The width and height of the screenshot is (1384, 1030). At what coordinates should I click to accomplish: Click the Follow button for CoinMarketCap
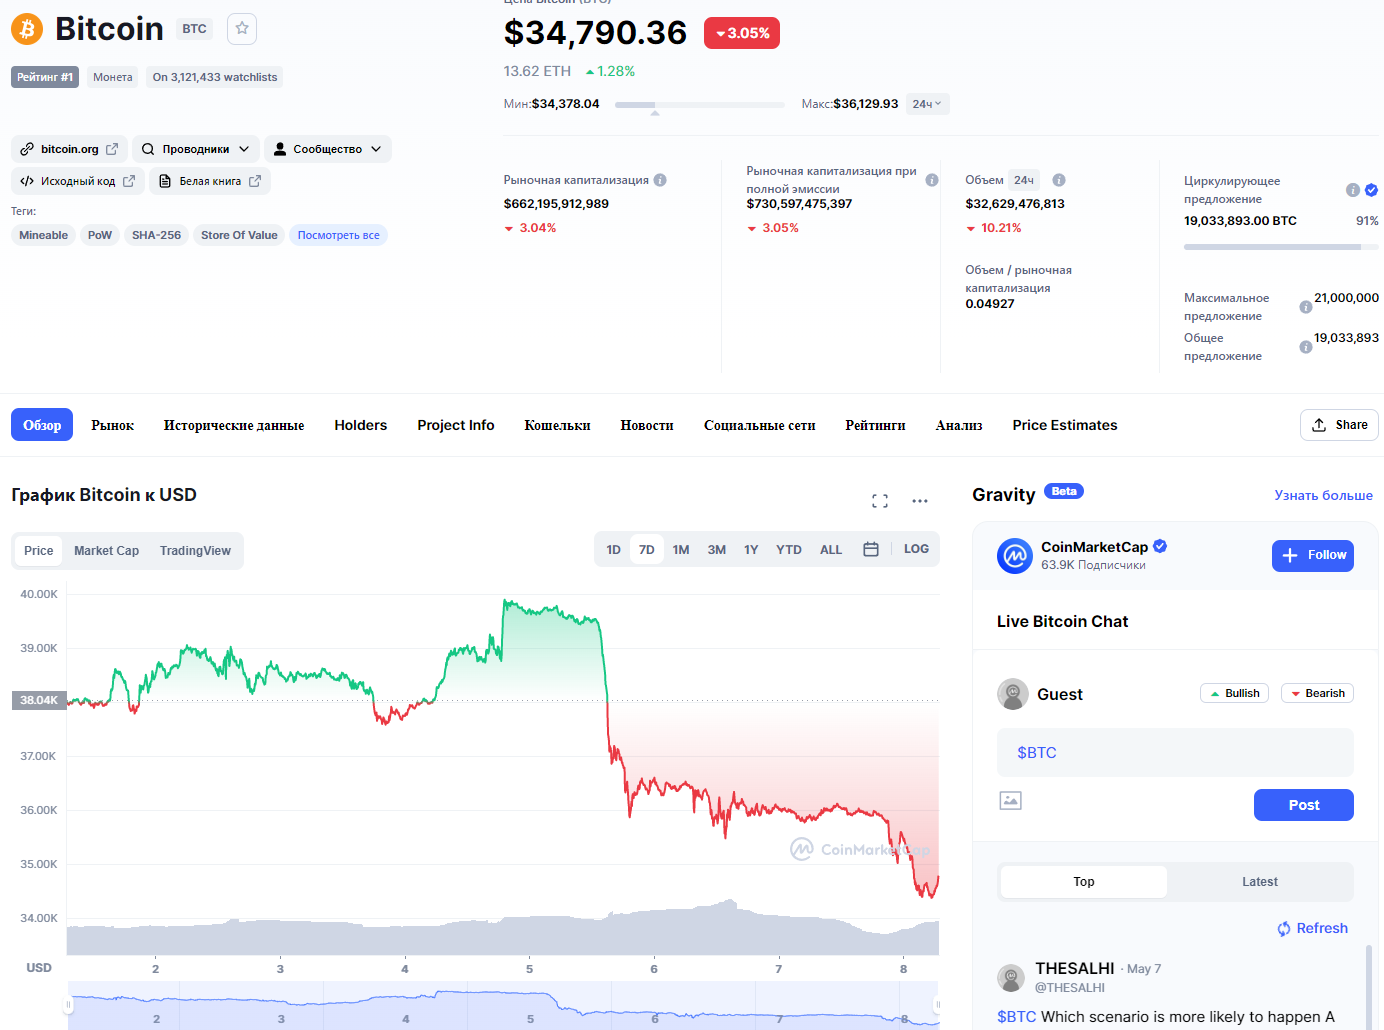pyautogui.click(x=1312, y=555)
